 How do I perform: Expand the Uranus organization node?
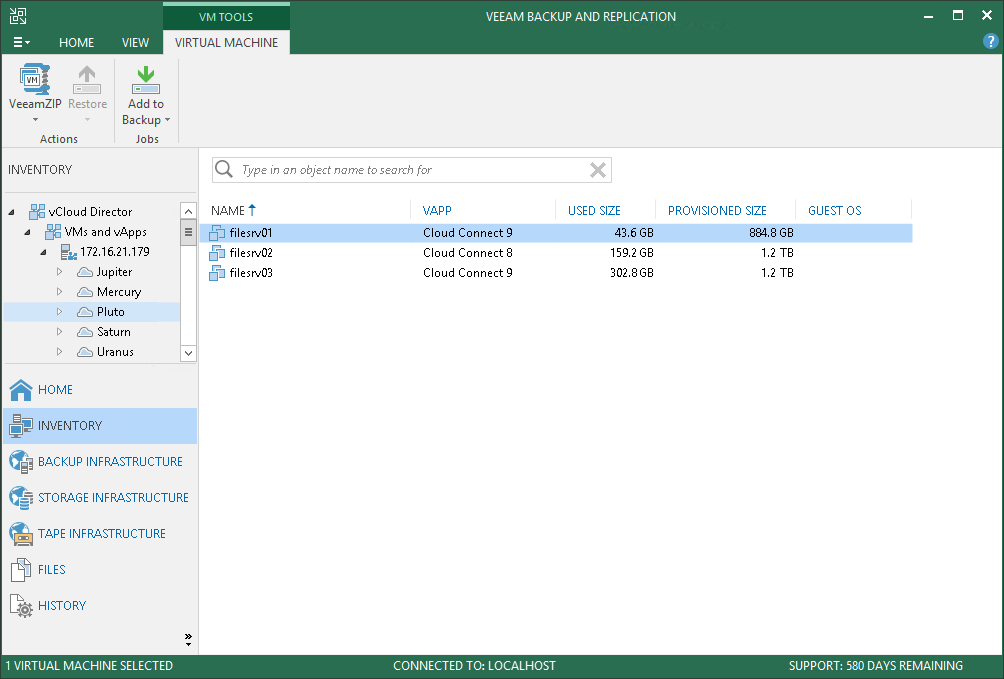(60, 351)
